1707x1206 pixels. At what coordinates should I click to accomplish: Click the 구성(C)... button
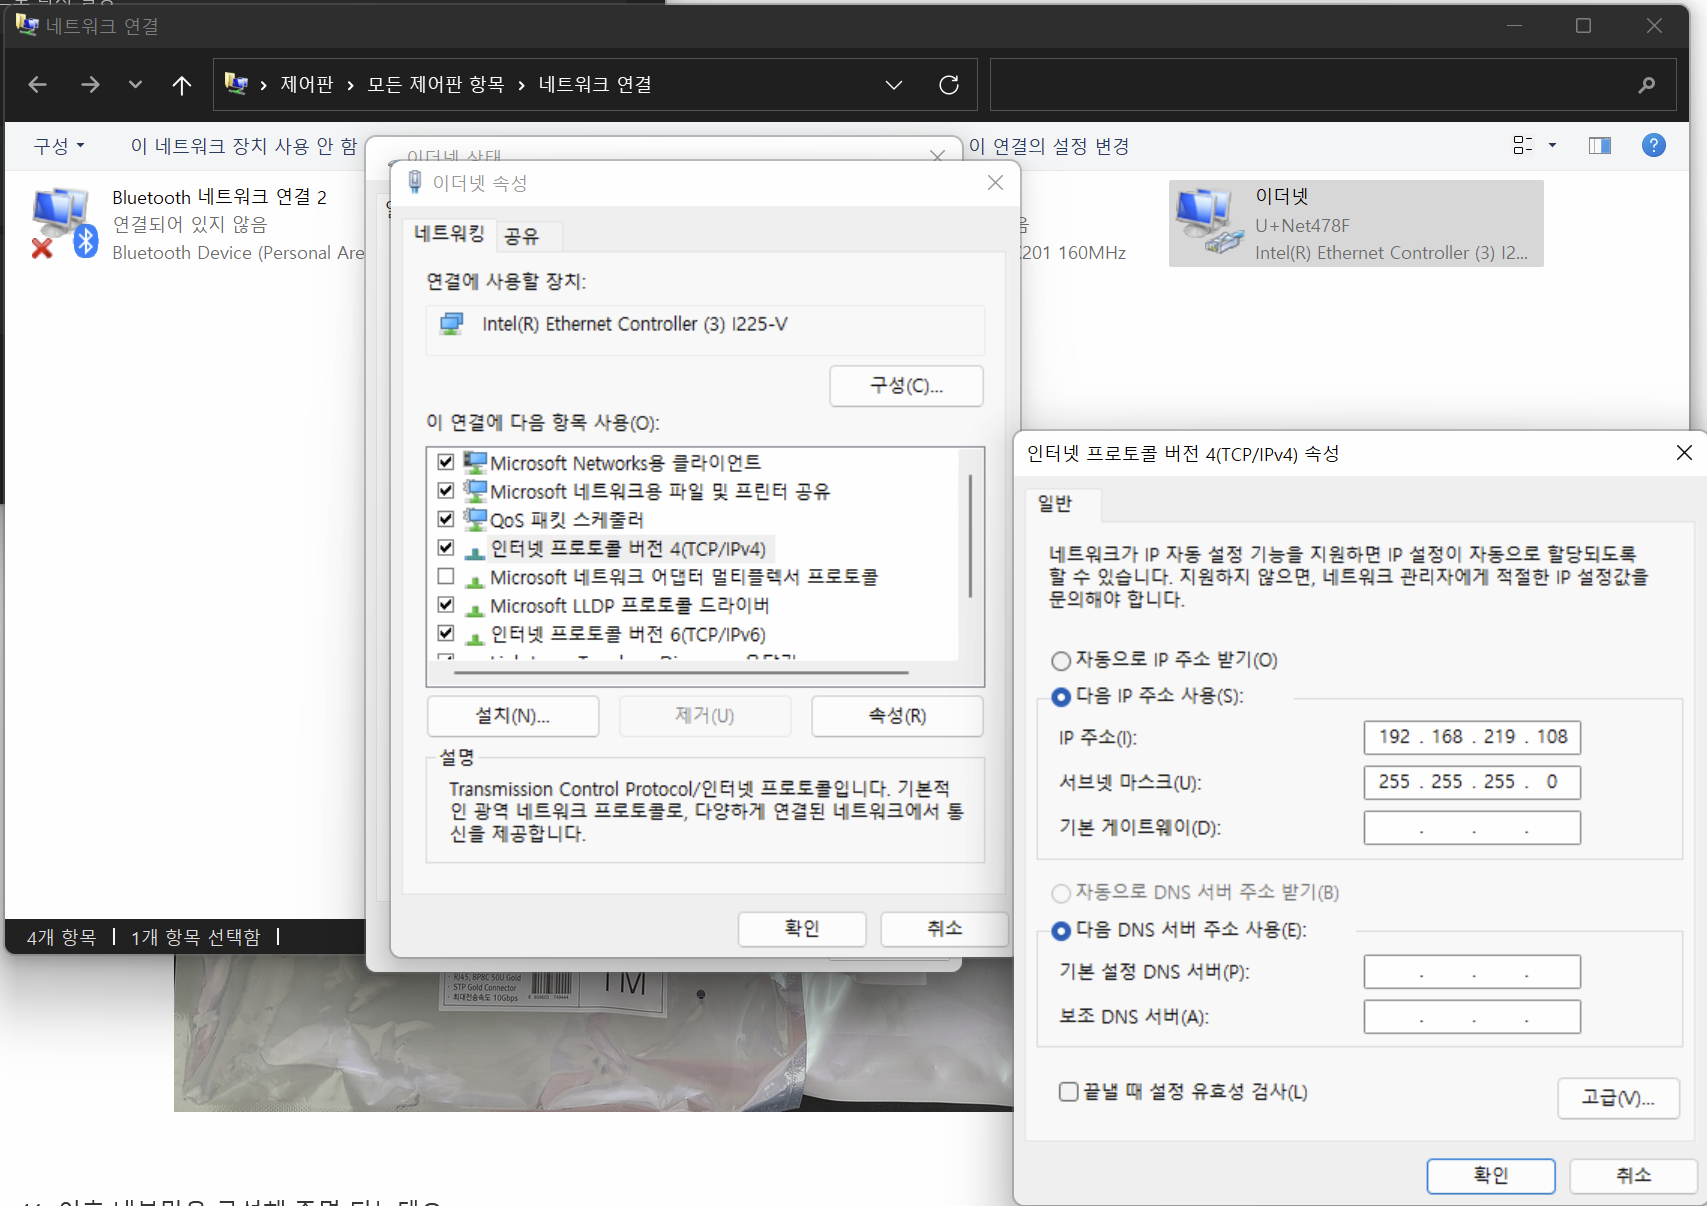[906, 386]
